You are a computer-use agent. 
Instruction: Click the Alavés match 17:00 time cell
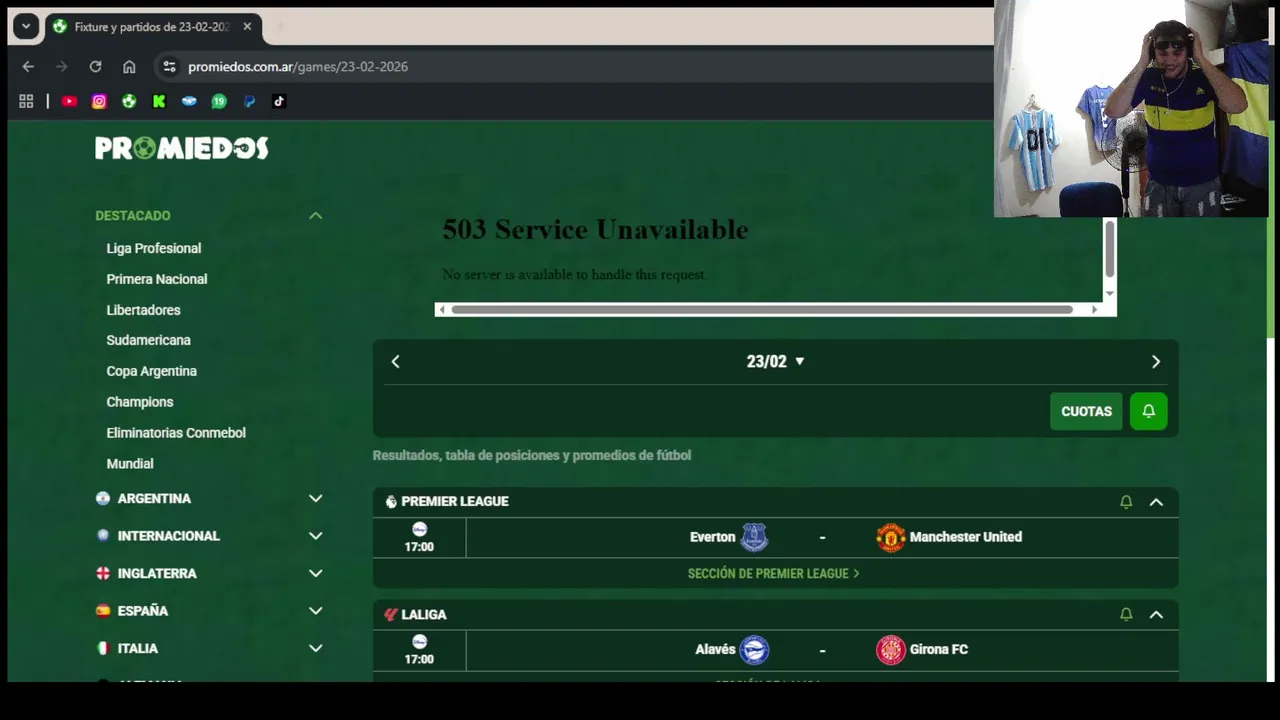point(419,650)
